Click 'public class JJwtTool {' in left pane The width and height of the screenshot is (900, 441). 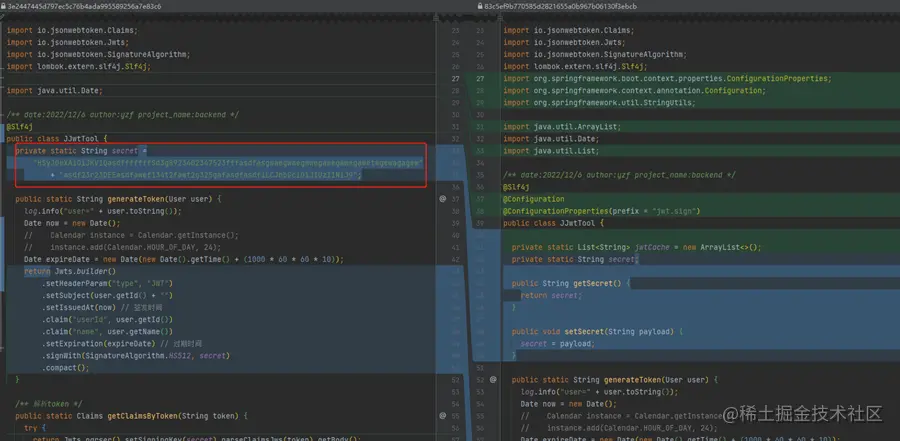57,139
